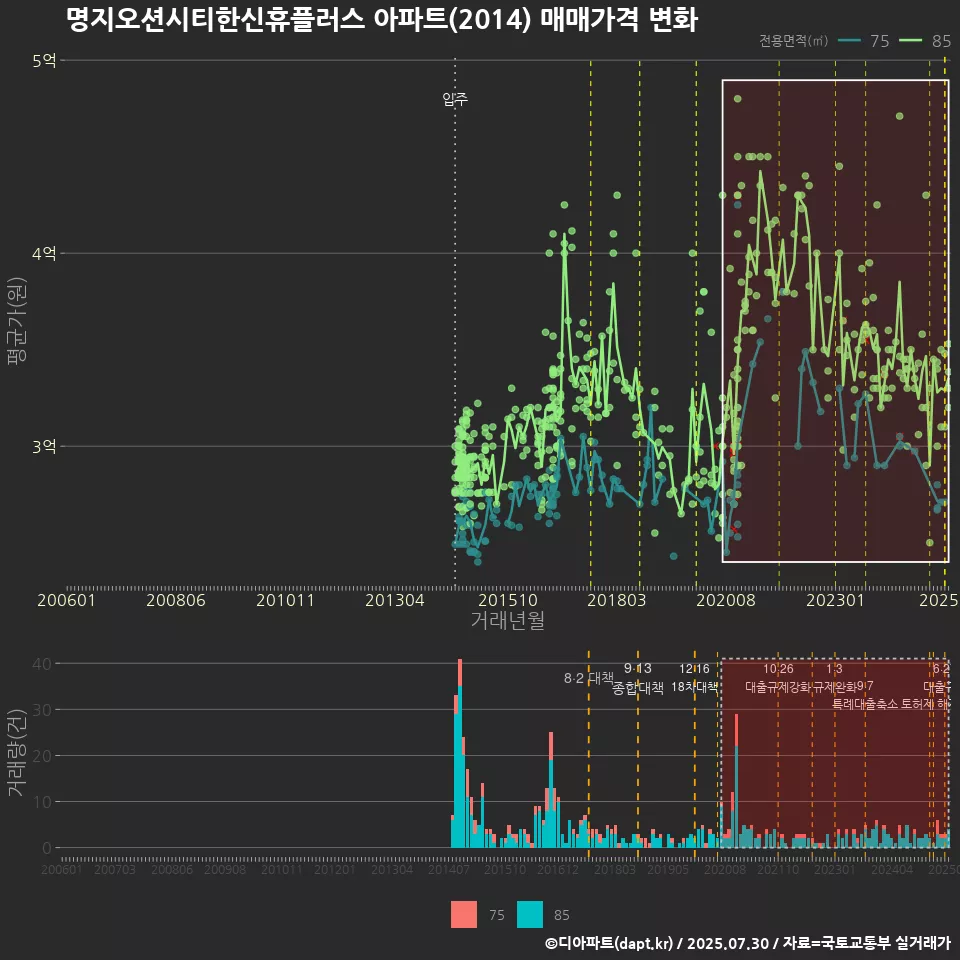The width and height of the screenshot is (960, 960).
Task: Click 202110 on the volume chart x-axis
Action: [x=778, y=869]
